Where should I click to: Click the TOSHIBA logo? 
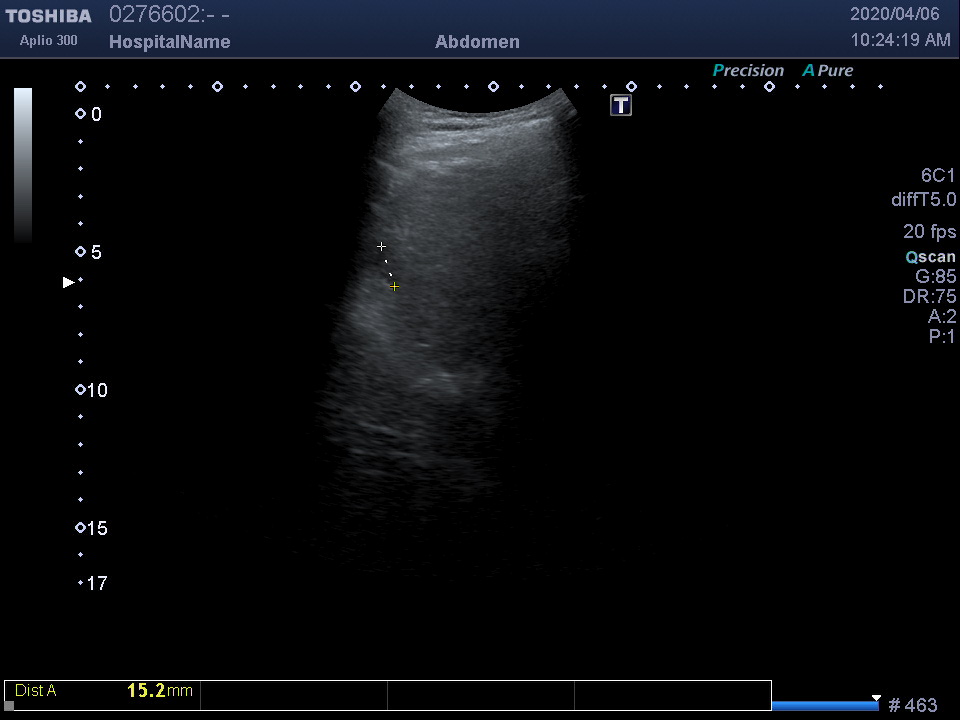48,16
